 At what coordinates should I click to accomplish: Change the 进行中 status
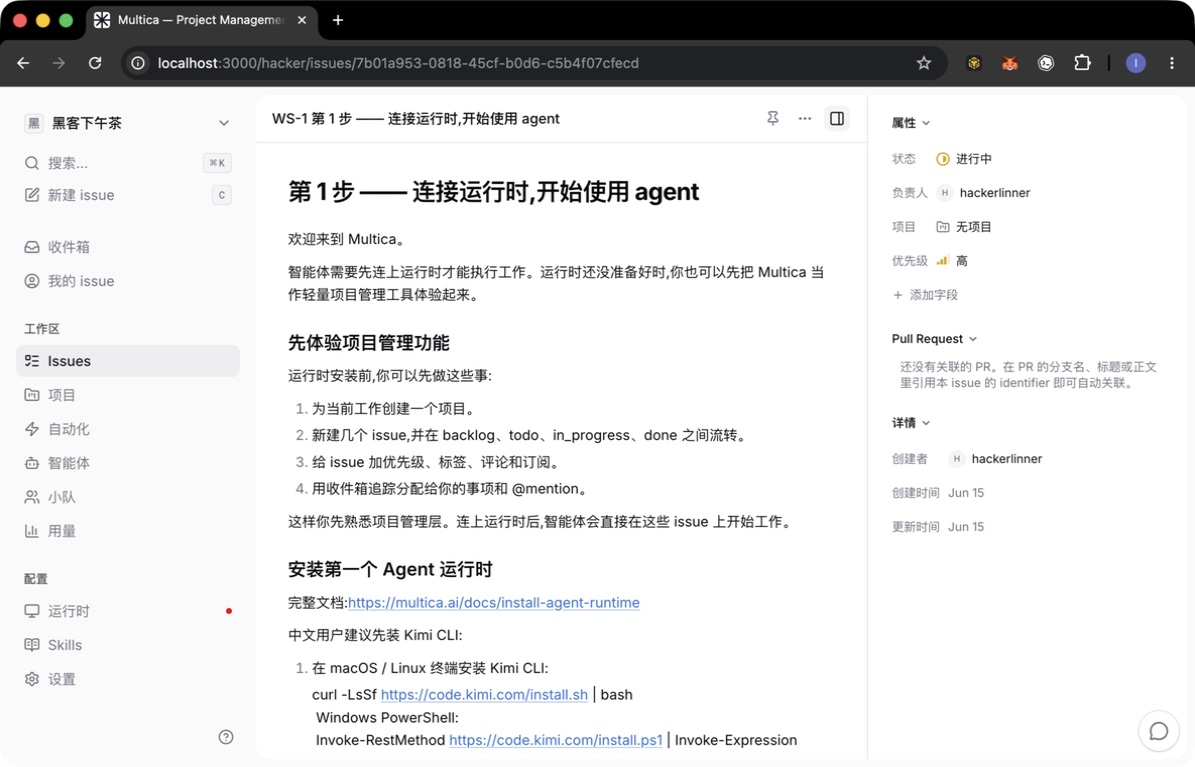(x=964, y=159)
